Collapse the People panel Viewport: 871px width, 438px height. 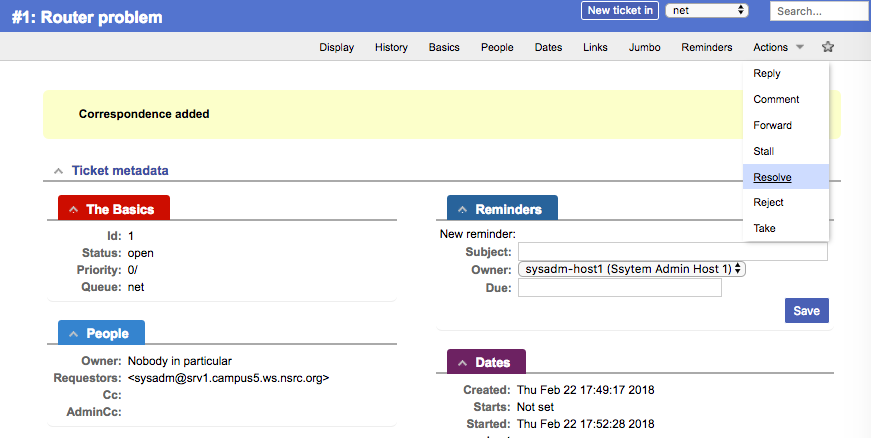73,334
